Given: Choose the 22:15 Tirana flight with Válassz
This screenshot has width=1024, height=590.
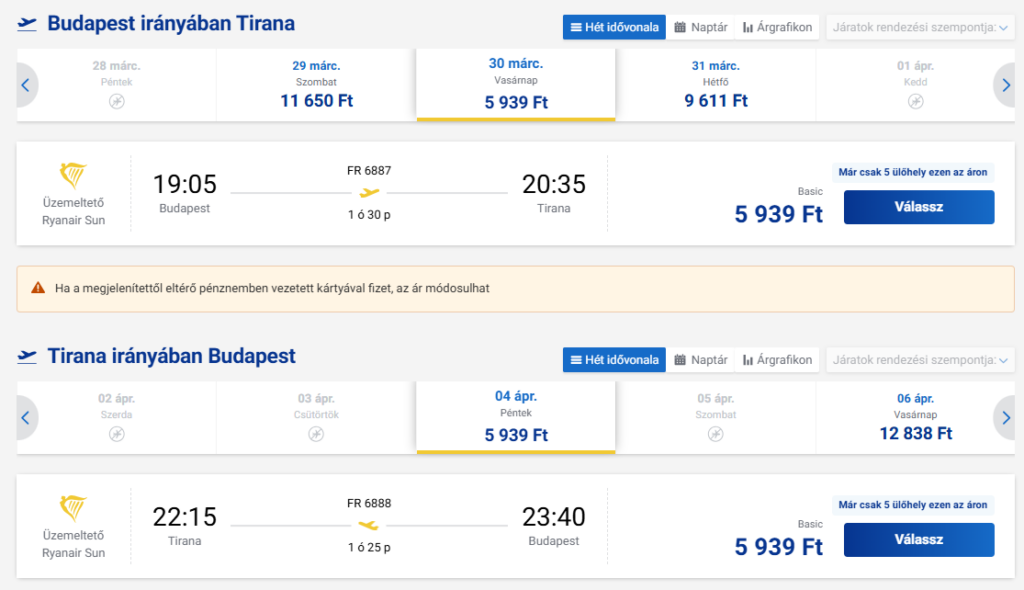Looking at the screenshot, I should (919, 540).
